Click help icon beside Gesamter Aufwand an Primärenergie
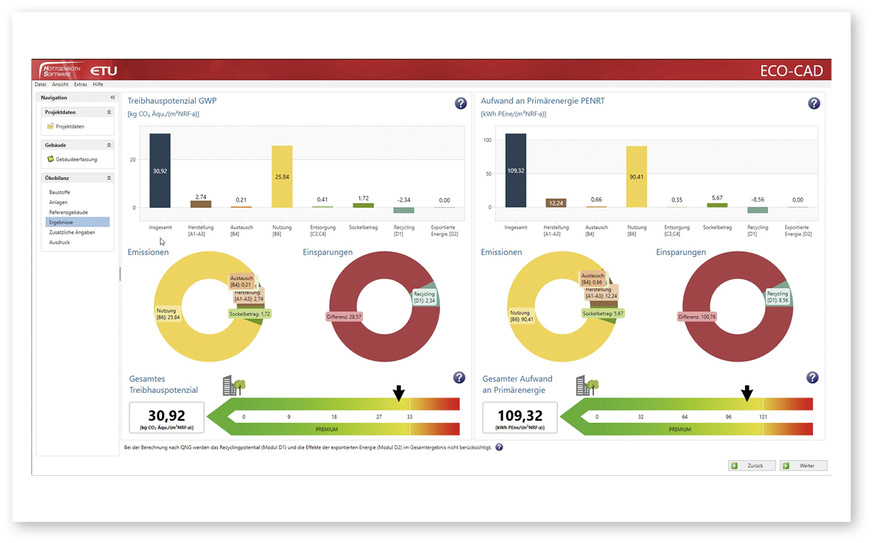This screenshot has width=872, height=543. pos(813,377)
